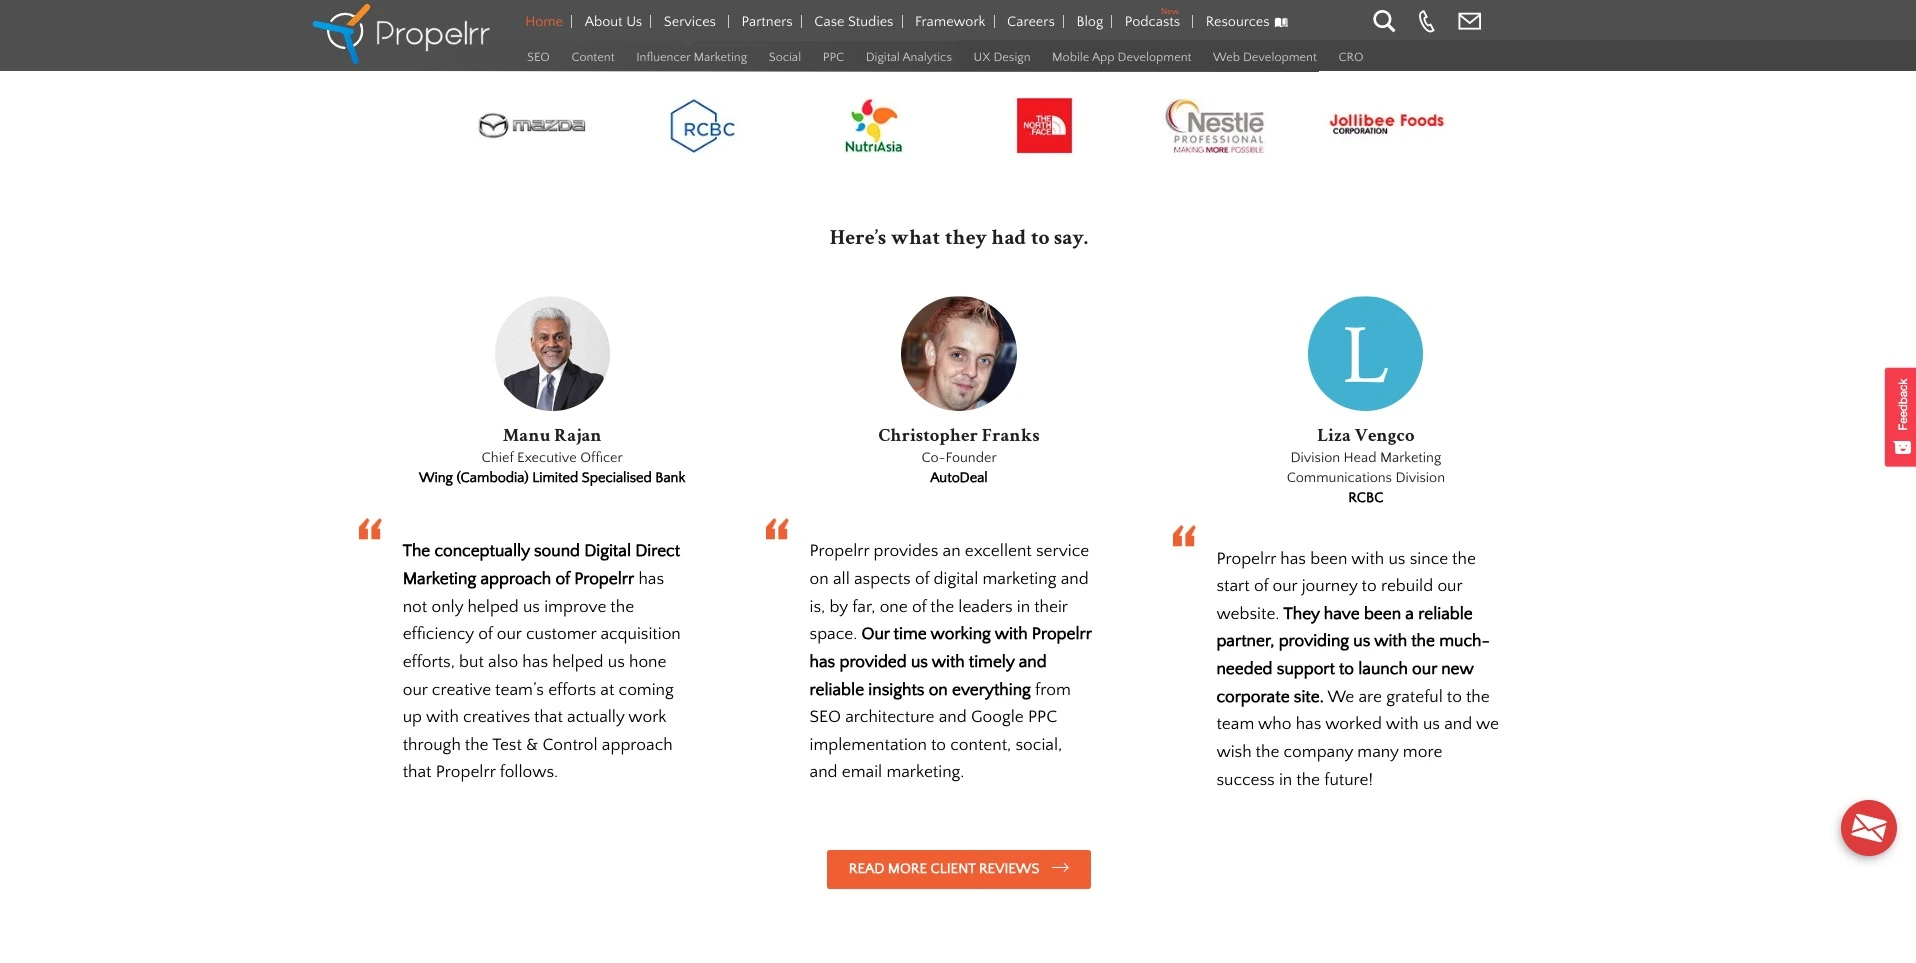Open the Resources menu item
The width and height of the screenshot is (1916, 963).
coord(1237,21)
